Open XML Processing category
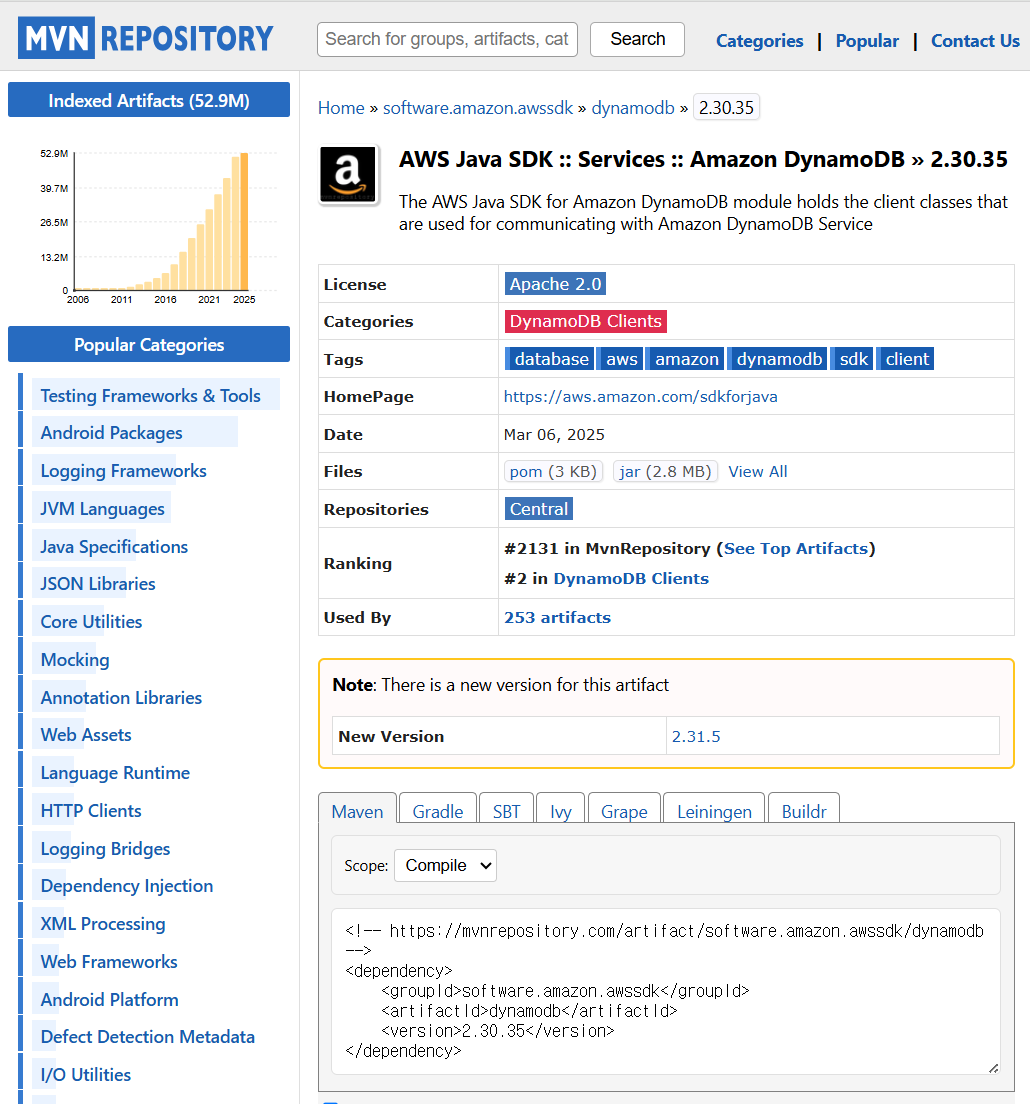This screenshot has height=1104, width=1030. tap(103, 924)
